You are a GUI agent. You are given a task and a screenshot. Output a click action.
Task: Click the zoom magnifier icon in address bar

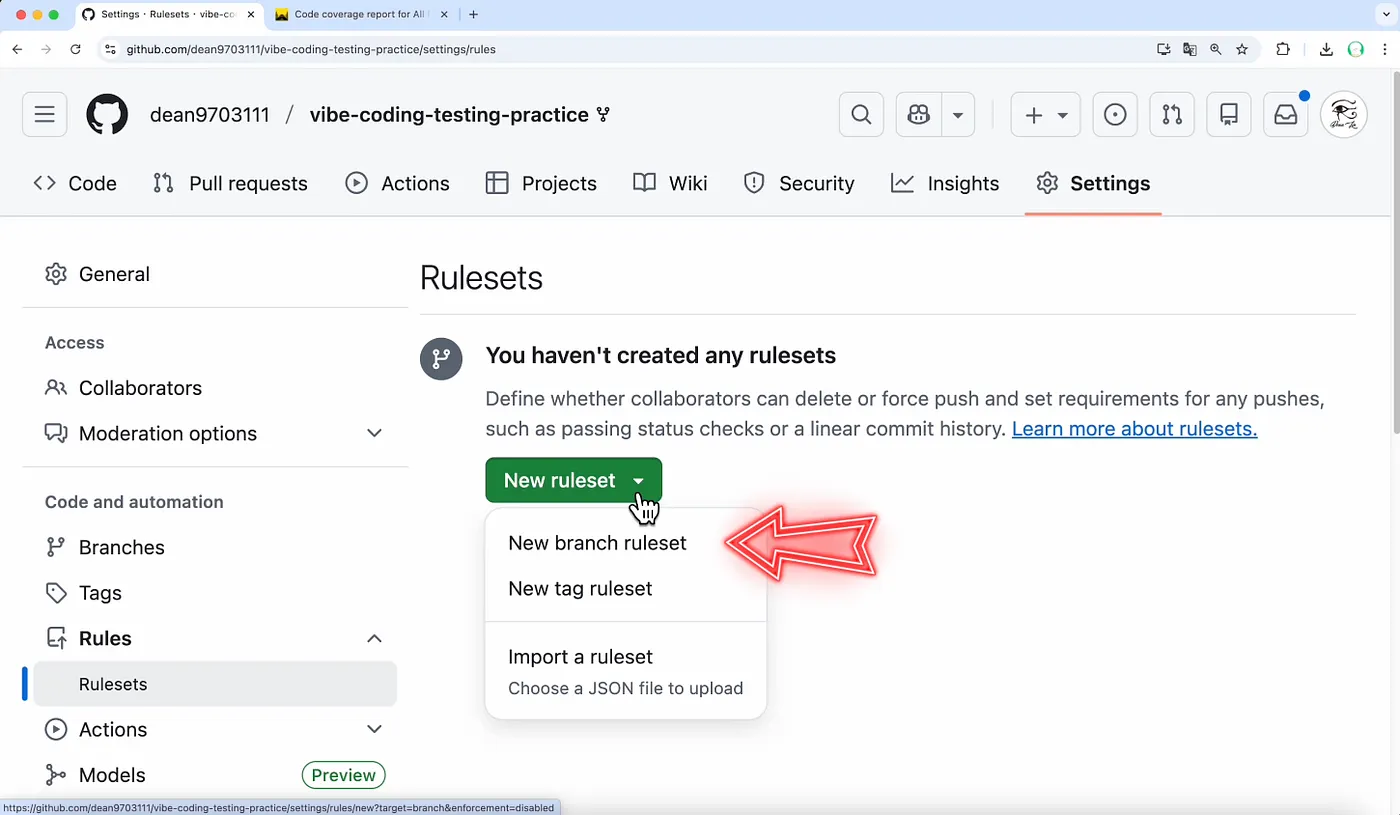[1216, 49]
